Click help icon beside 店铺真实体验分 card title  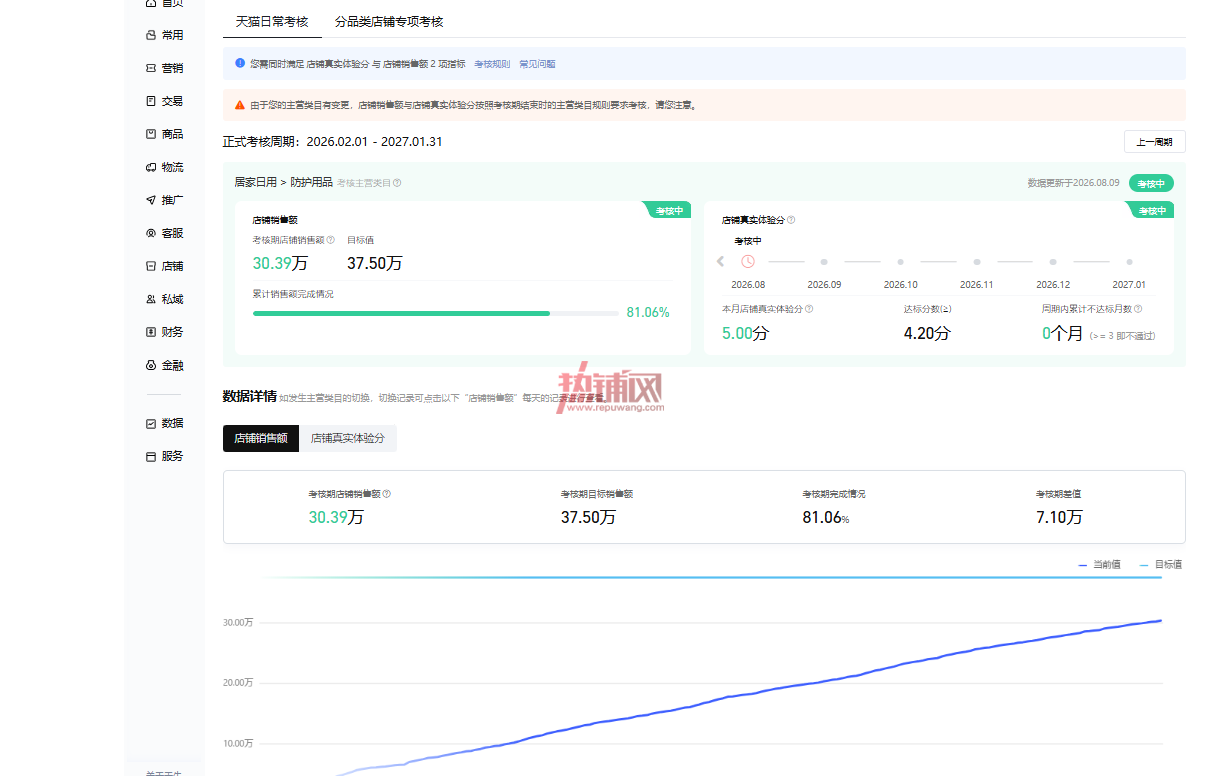(x=791, y=220)
